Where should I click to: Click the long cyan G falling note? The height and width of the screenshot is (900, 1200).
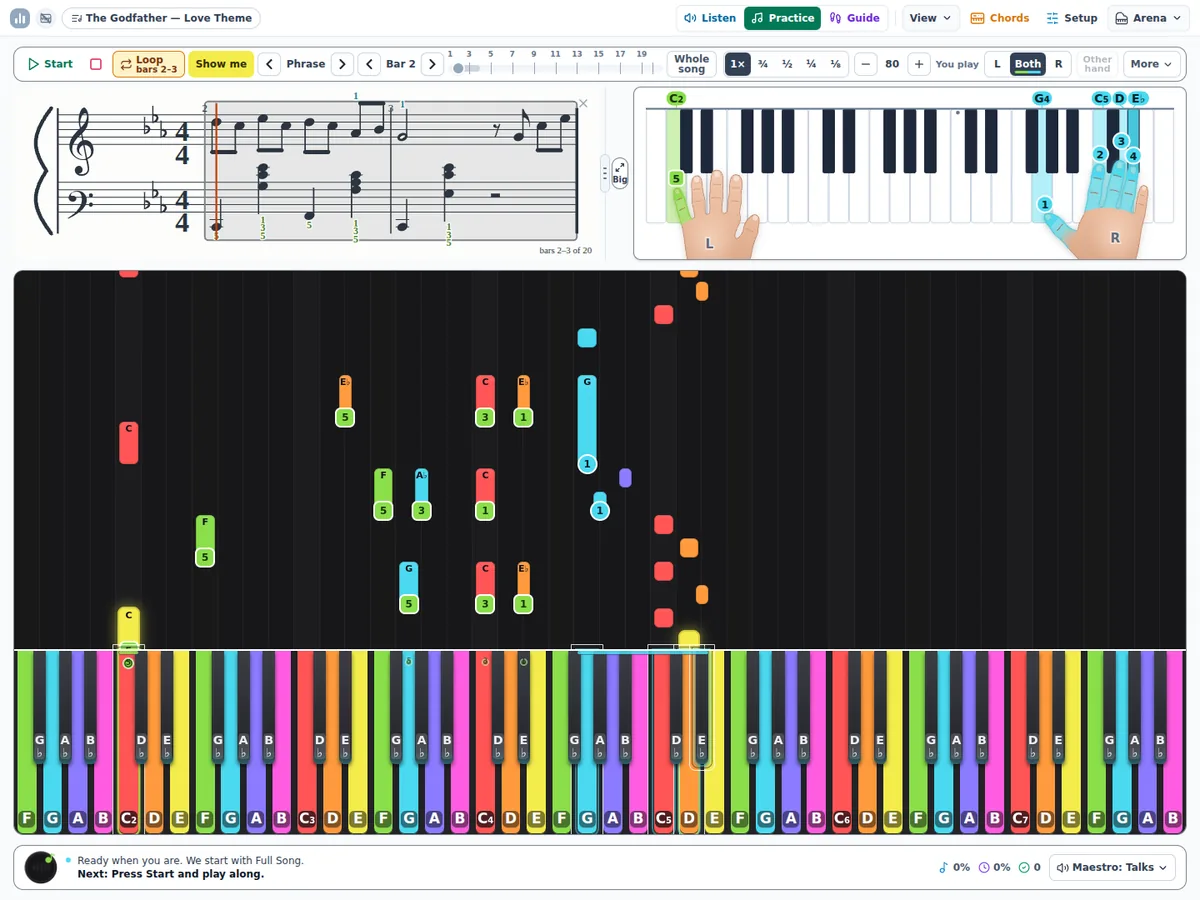pos(587,424)
